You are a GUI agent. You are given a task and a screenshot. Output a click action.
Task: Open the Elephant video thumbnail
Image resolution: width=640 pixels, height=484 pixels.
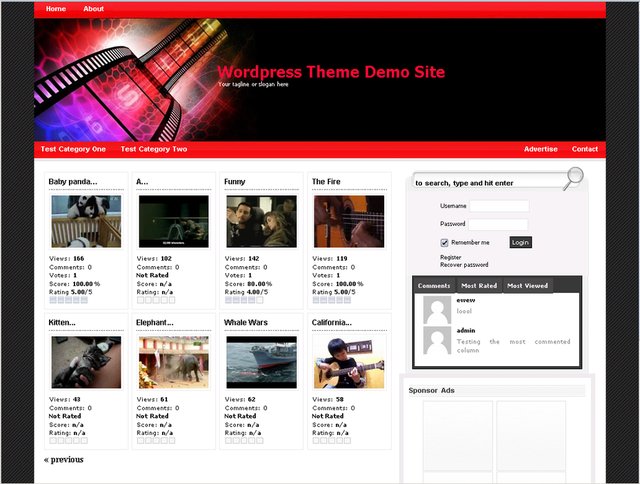point(174,362)
